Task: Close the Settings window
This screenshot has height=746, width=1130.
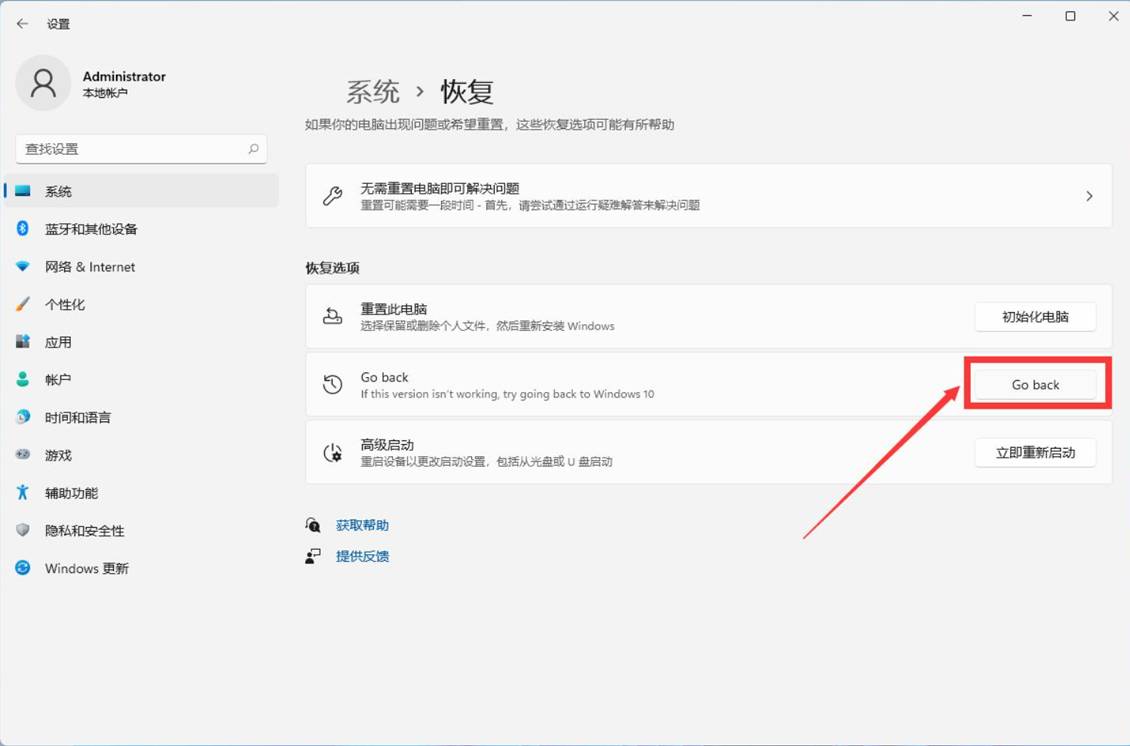Action: [x=1113, y=16]
